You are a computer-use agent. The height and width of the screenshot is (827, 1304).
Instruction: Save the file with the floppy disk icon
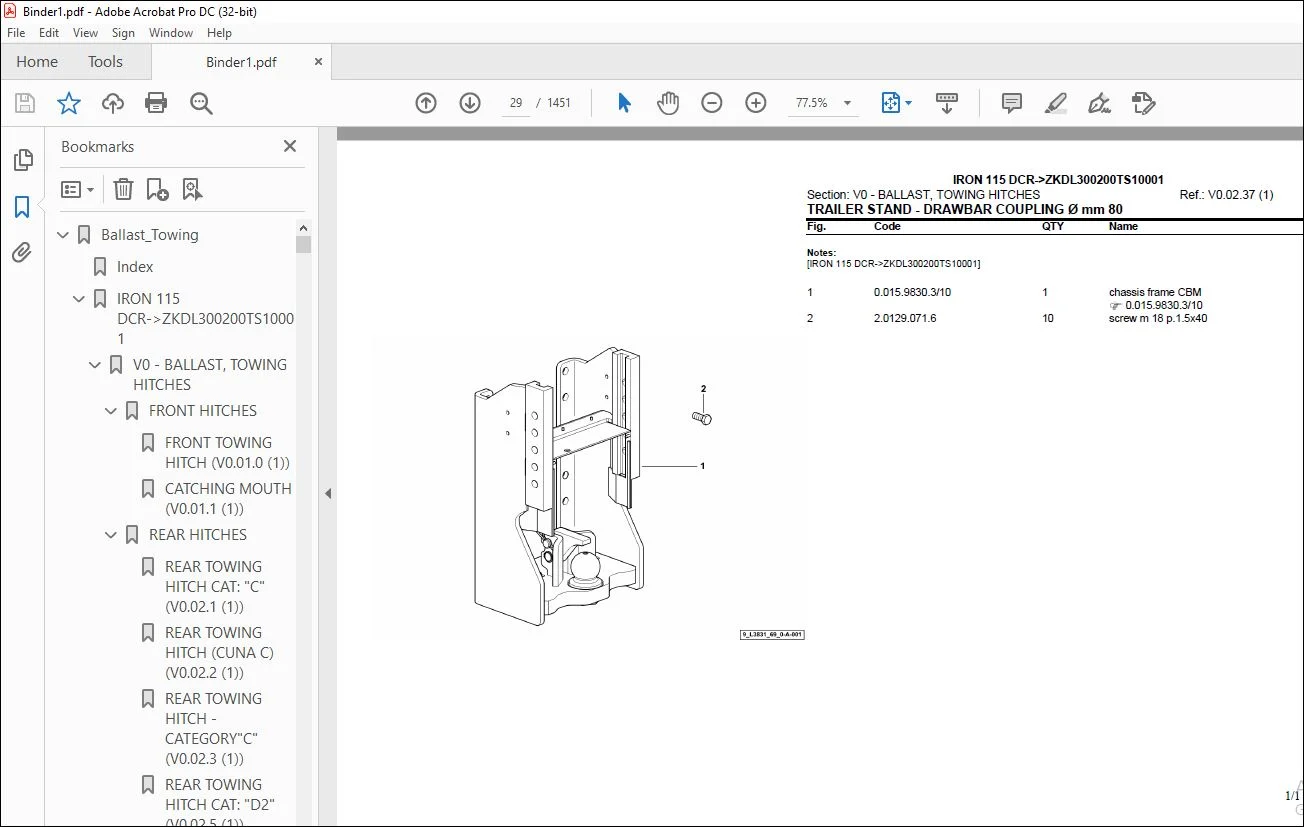[x=25, y=103]
